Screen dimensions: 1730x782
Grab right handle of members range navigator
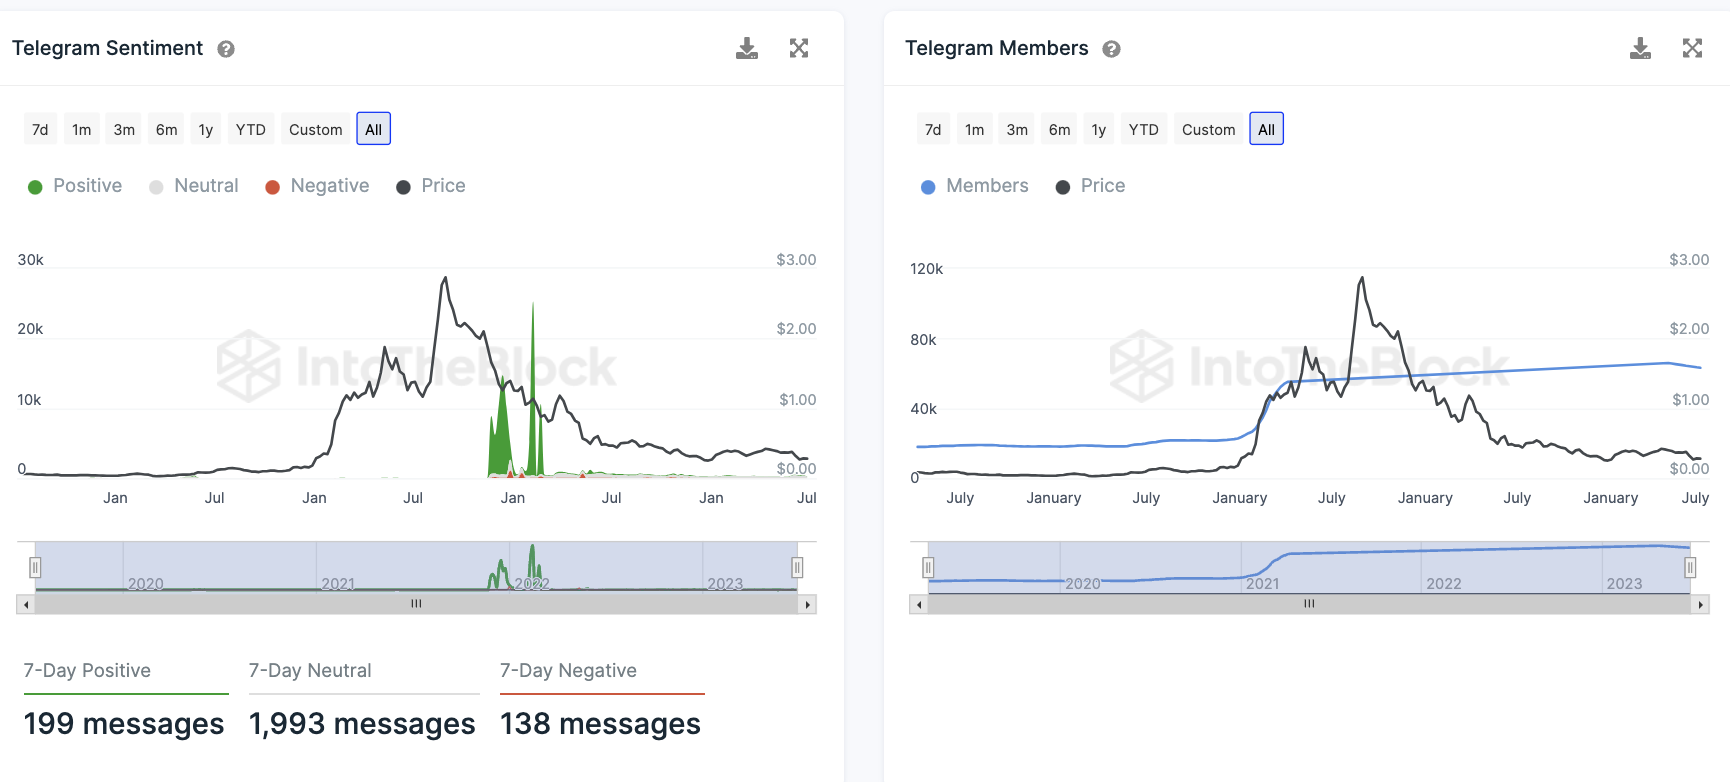pos(1690,568)
